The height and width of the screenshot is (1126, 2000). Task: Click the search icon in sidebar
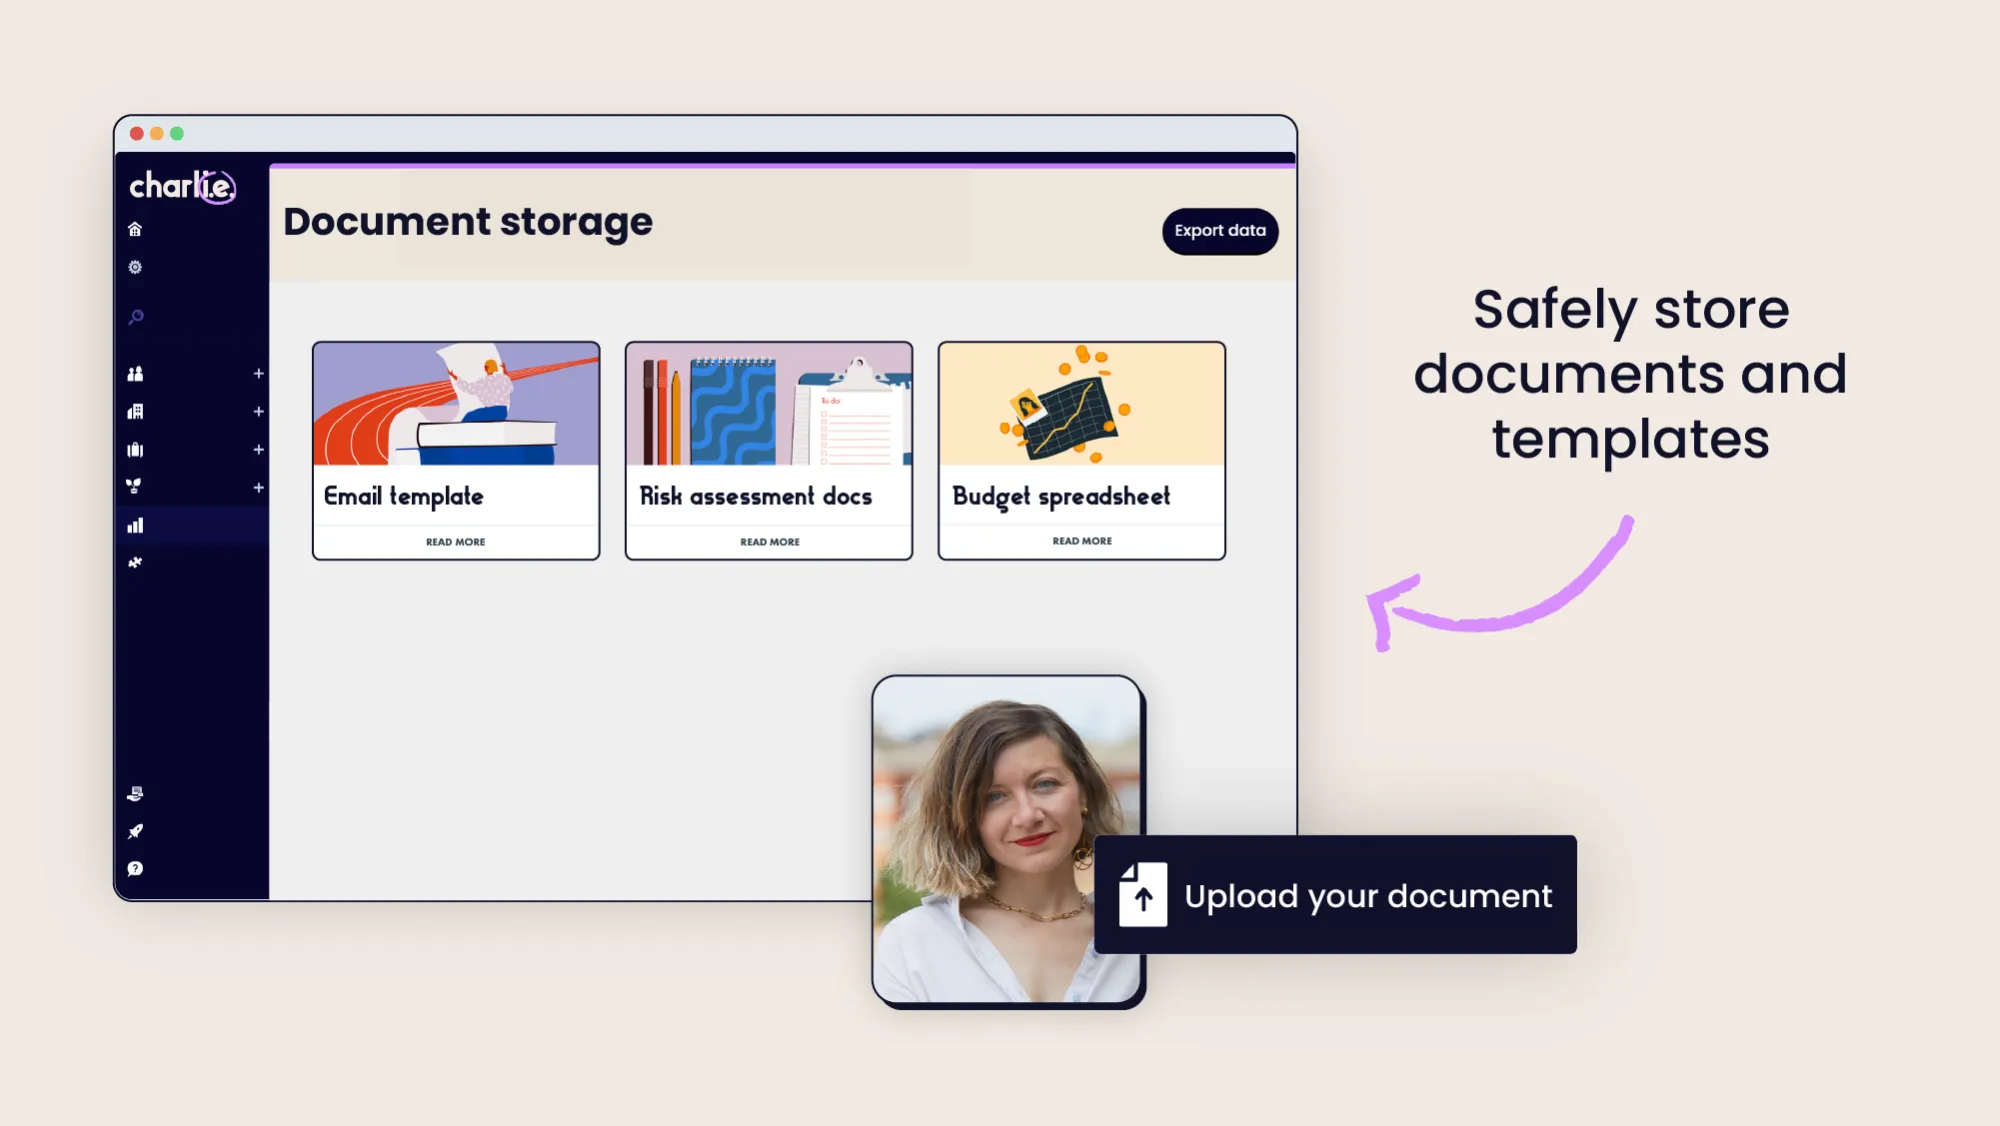click(135, 317)
